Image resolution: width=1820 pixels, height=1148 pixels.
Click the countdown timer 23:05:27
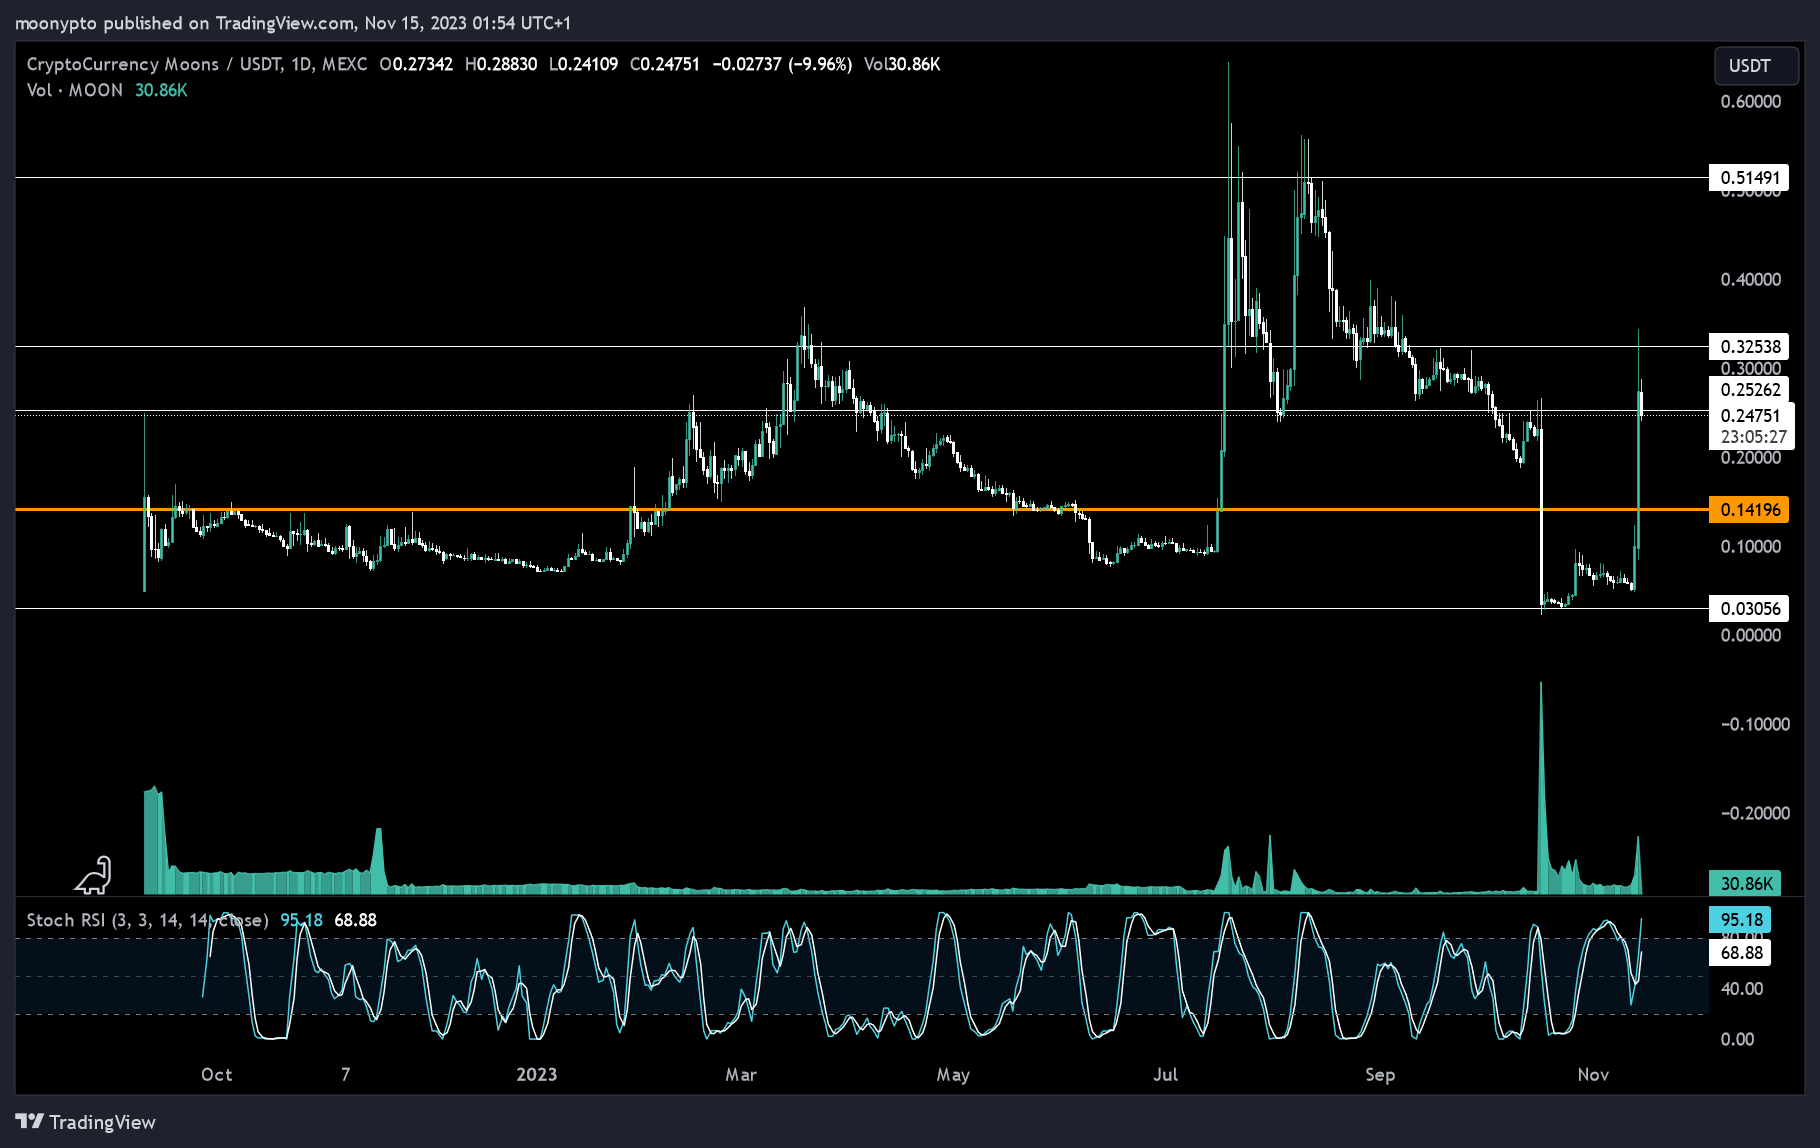coord(1754,437)
